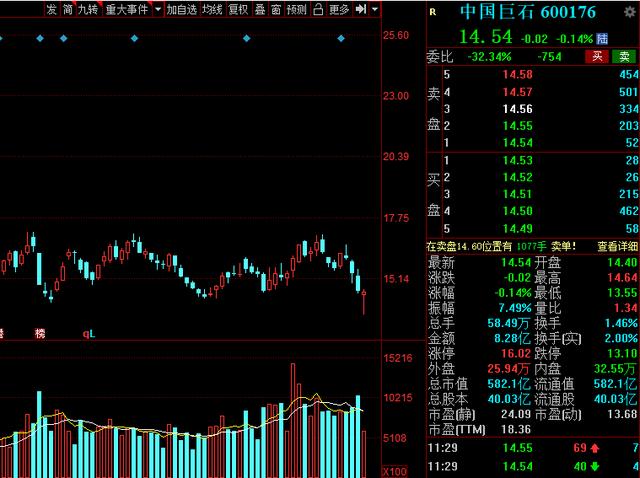640x478 pixels.
Task: Select sell level 4 price 14.57
Action: click(517, 92)
